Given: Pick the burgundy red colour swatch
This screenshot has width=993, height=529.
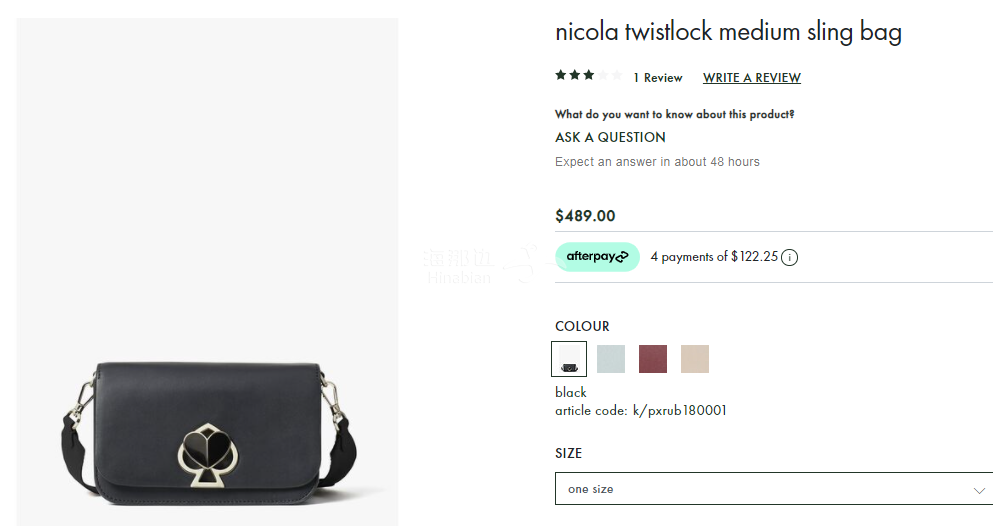Looking at the screenshot, I should 653,359.
